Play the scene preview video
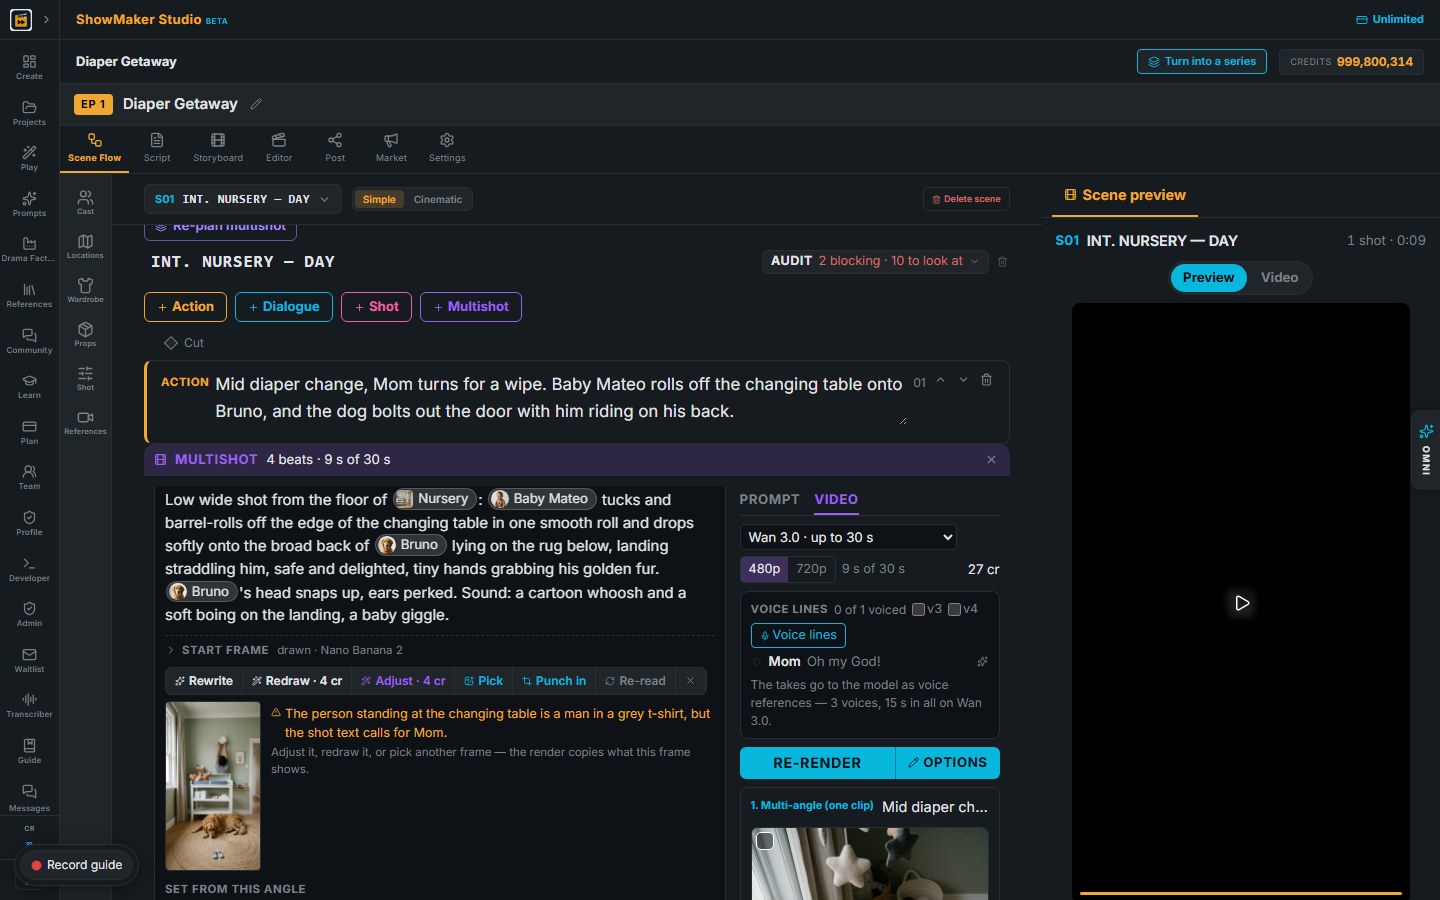Screen dimensions: 1440x900 [x=1241, y=603]
